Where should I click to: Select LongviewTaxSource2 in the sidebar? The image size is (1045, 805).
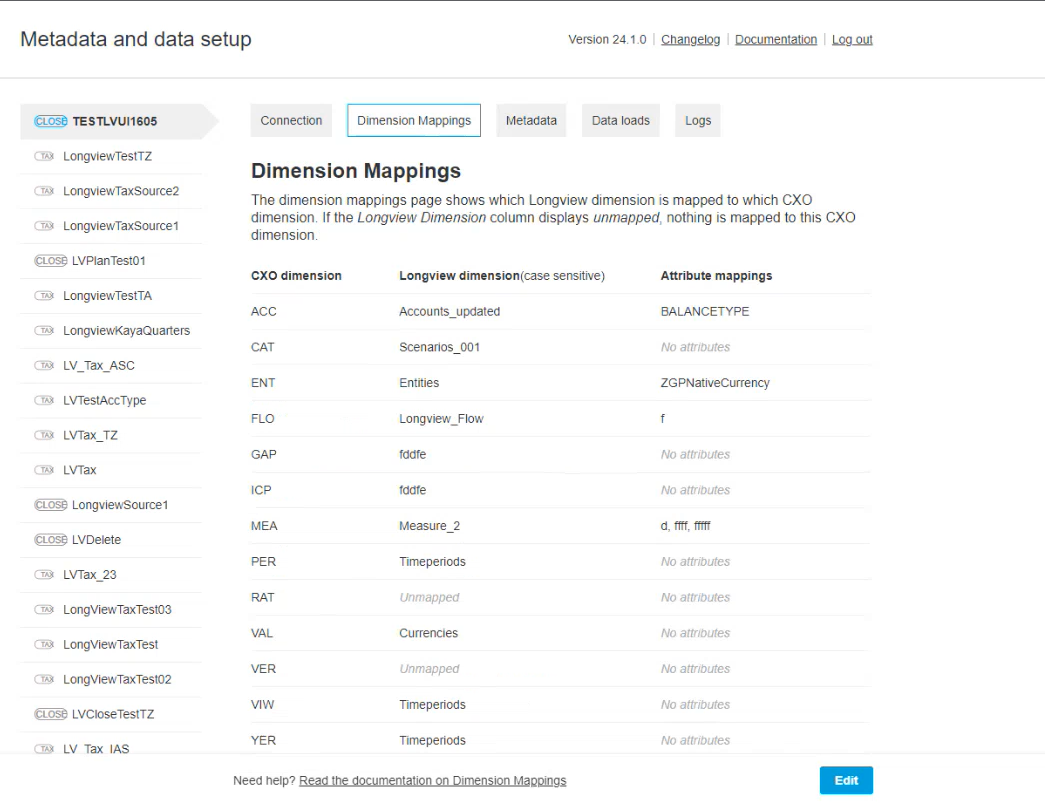point(121,191)
